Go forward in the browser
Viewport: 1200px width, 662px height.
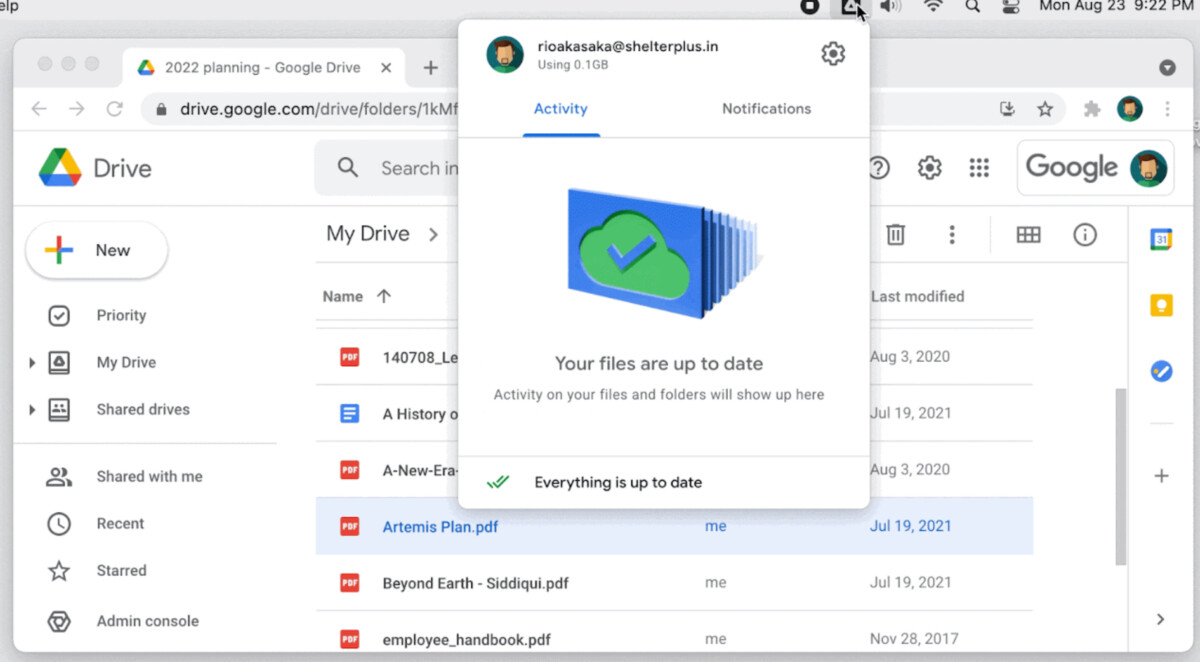(x=77, y=109)
